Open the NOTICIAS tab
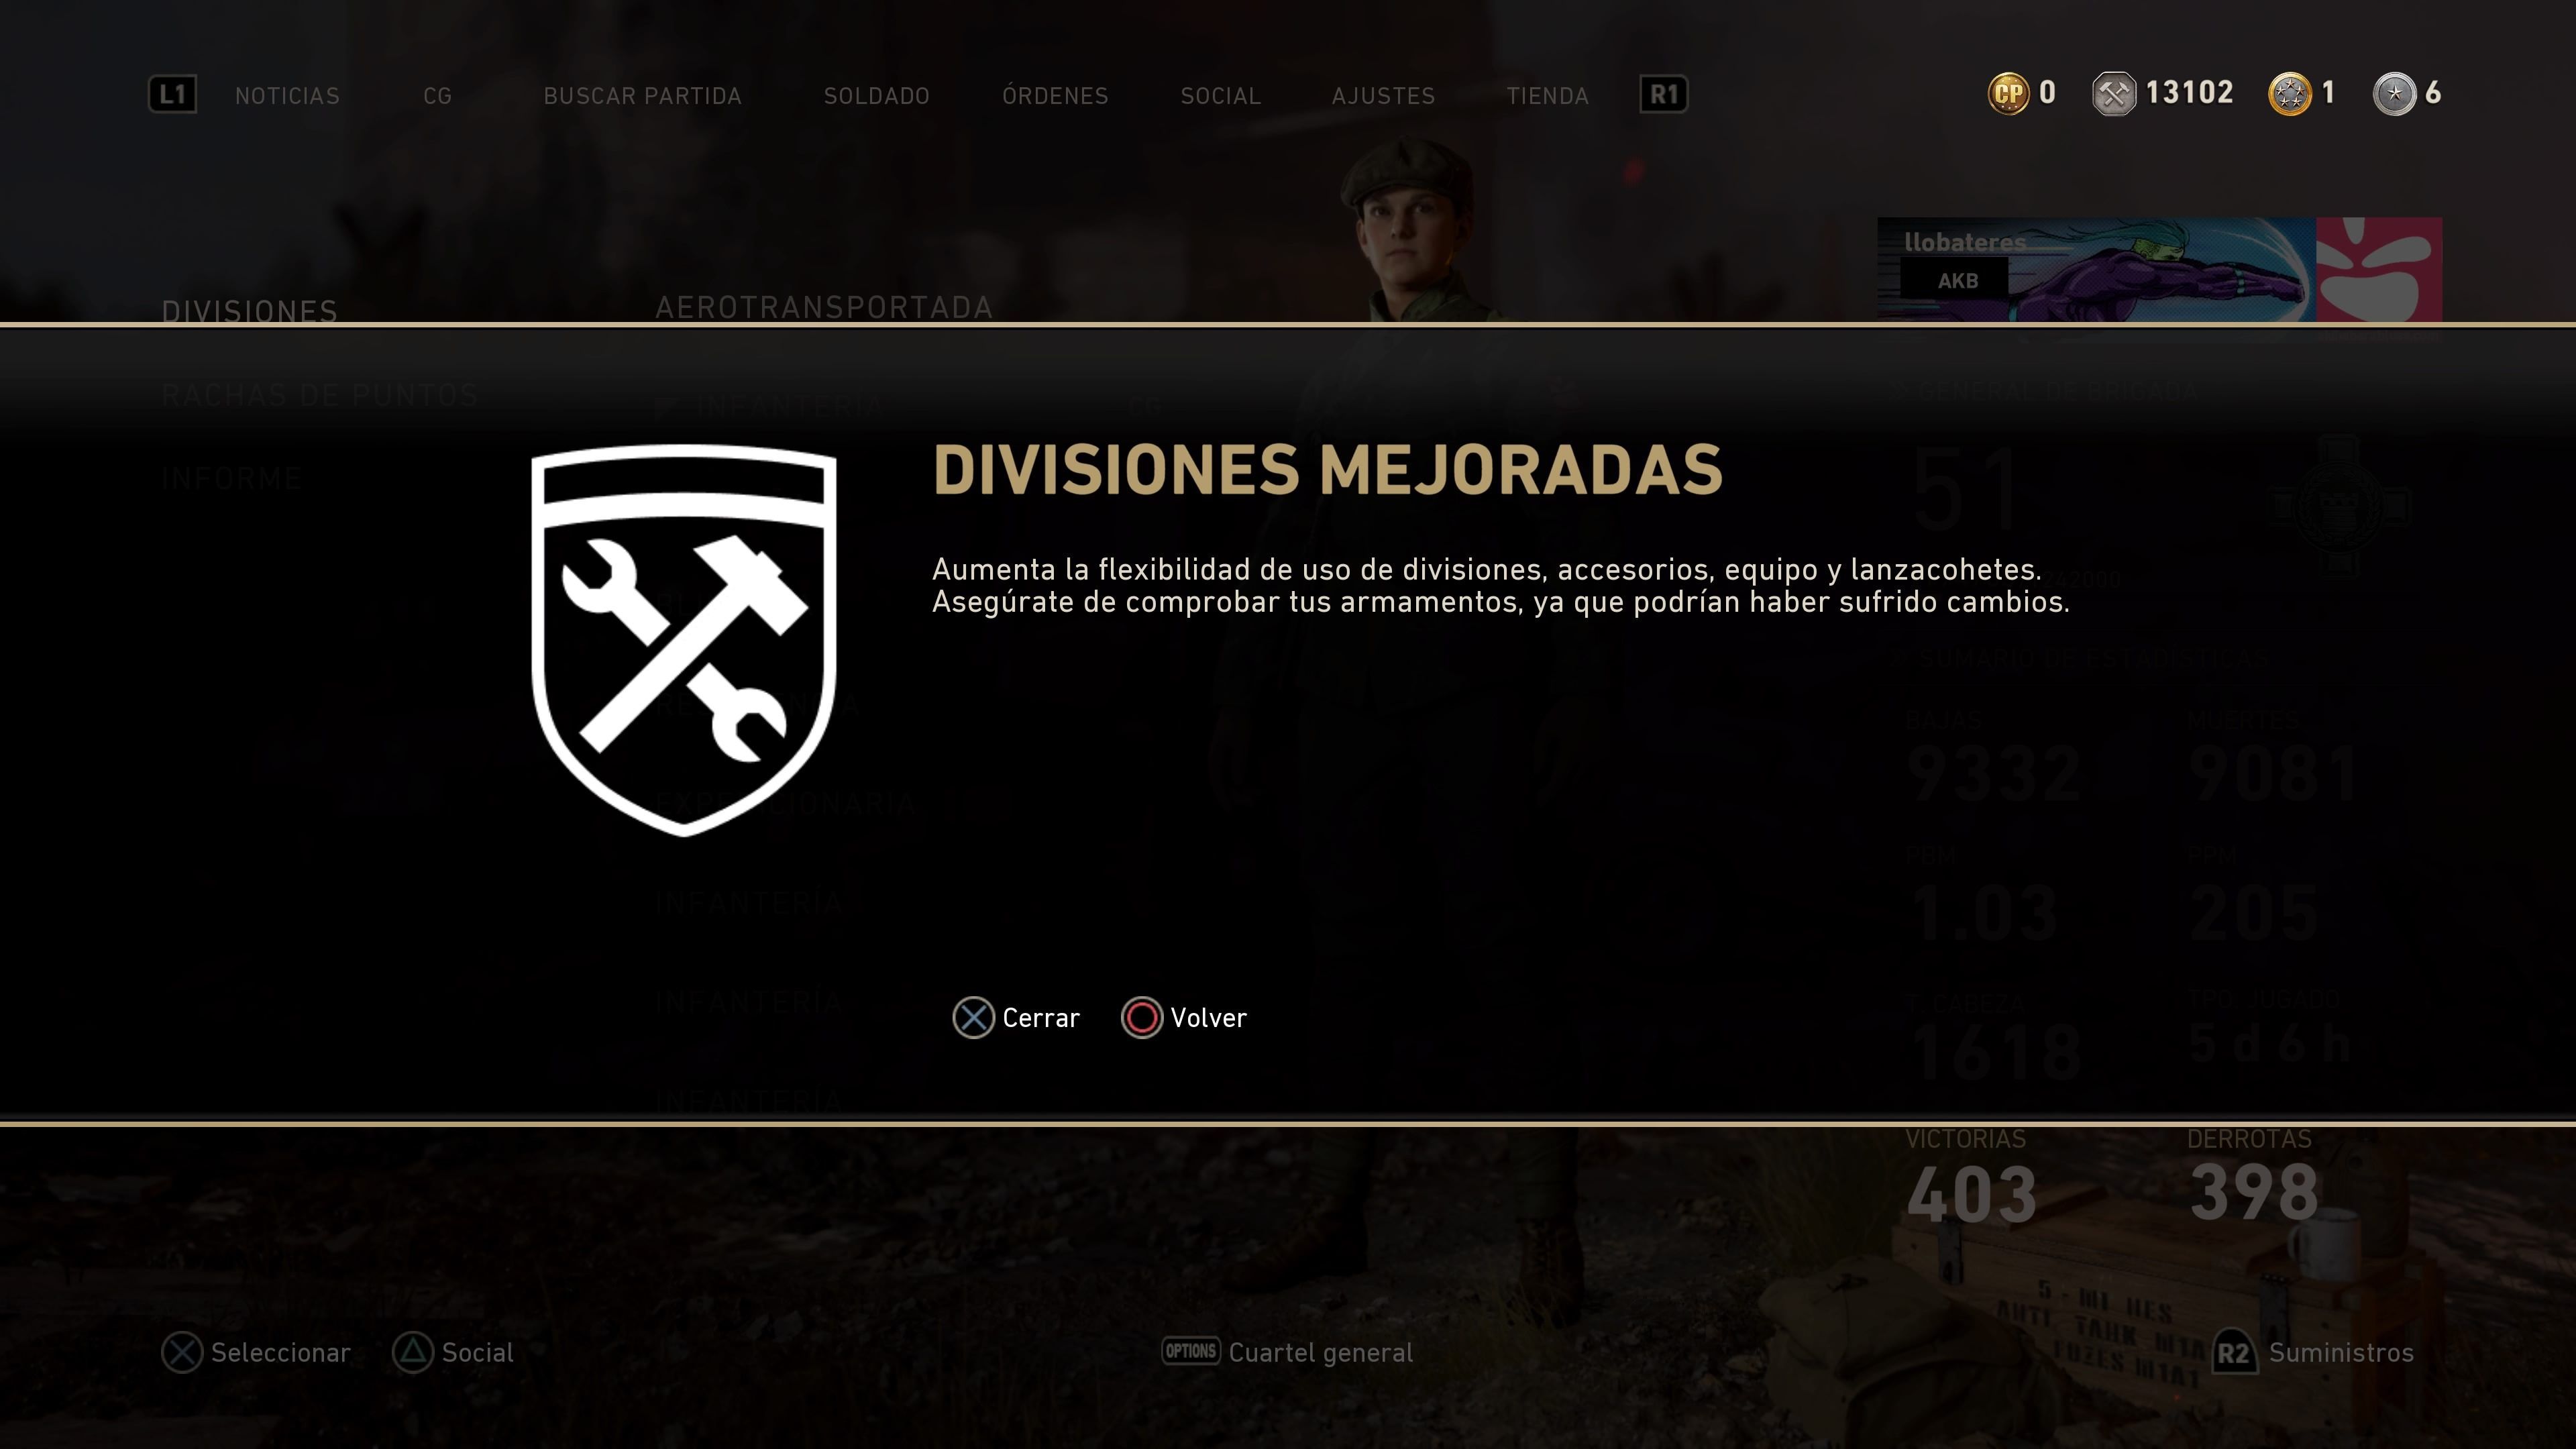This screenshot has width=2576, height=1449. (x=287, y=96)
